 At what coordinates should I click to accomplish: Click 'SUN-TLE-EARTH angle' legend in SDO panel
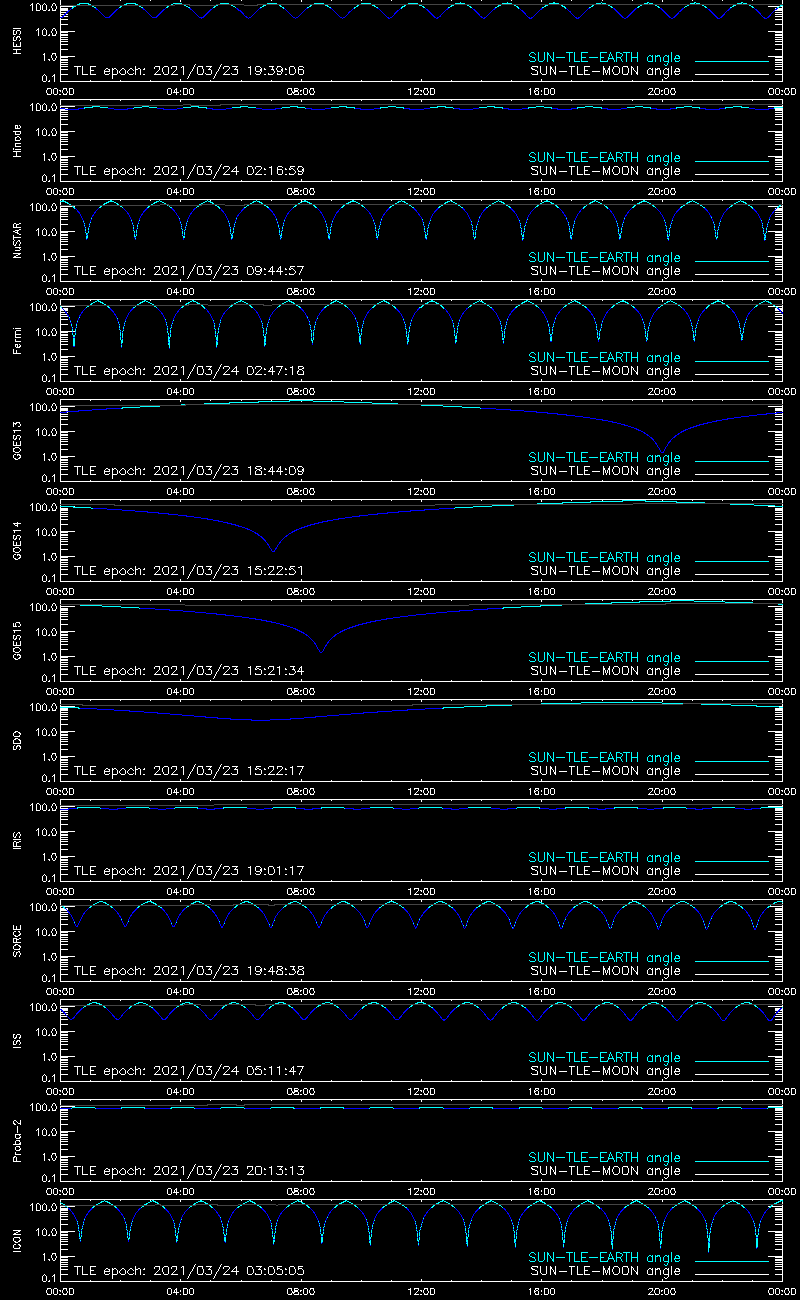604,757
